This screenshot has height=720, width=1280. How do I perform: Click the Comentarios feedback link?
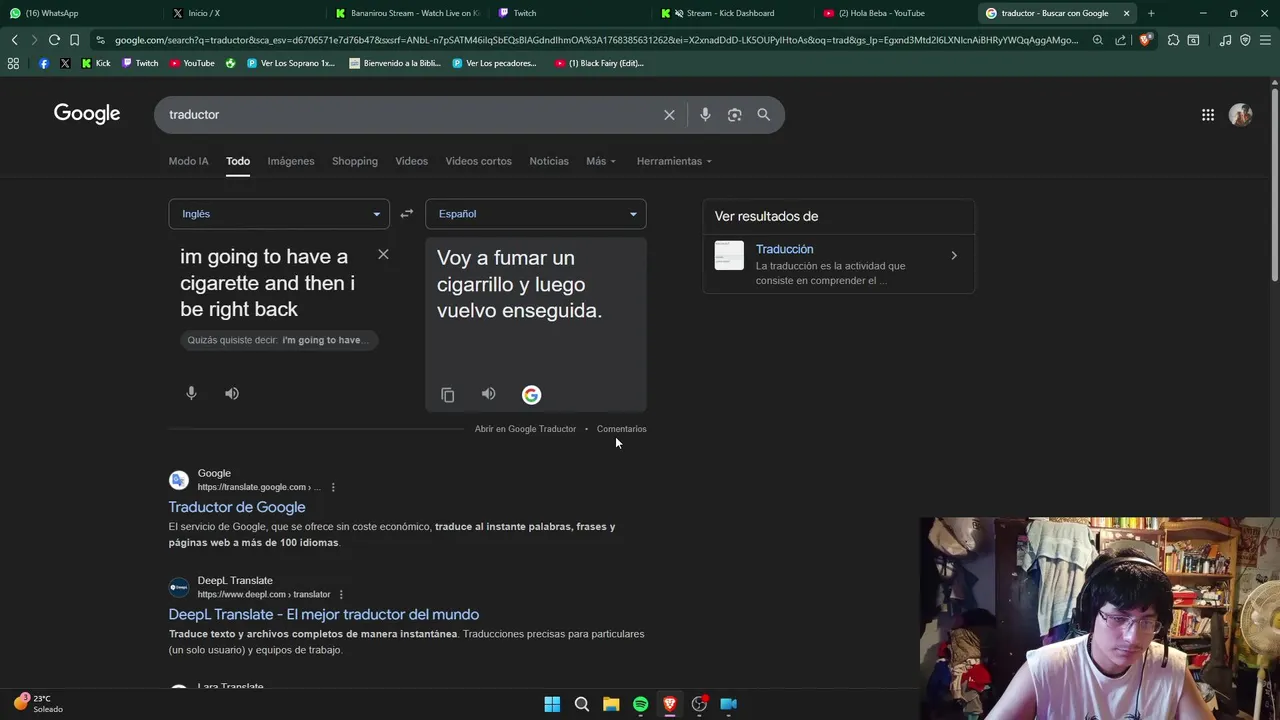click(621, 429)
